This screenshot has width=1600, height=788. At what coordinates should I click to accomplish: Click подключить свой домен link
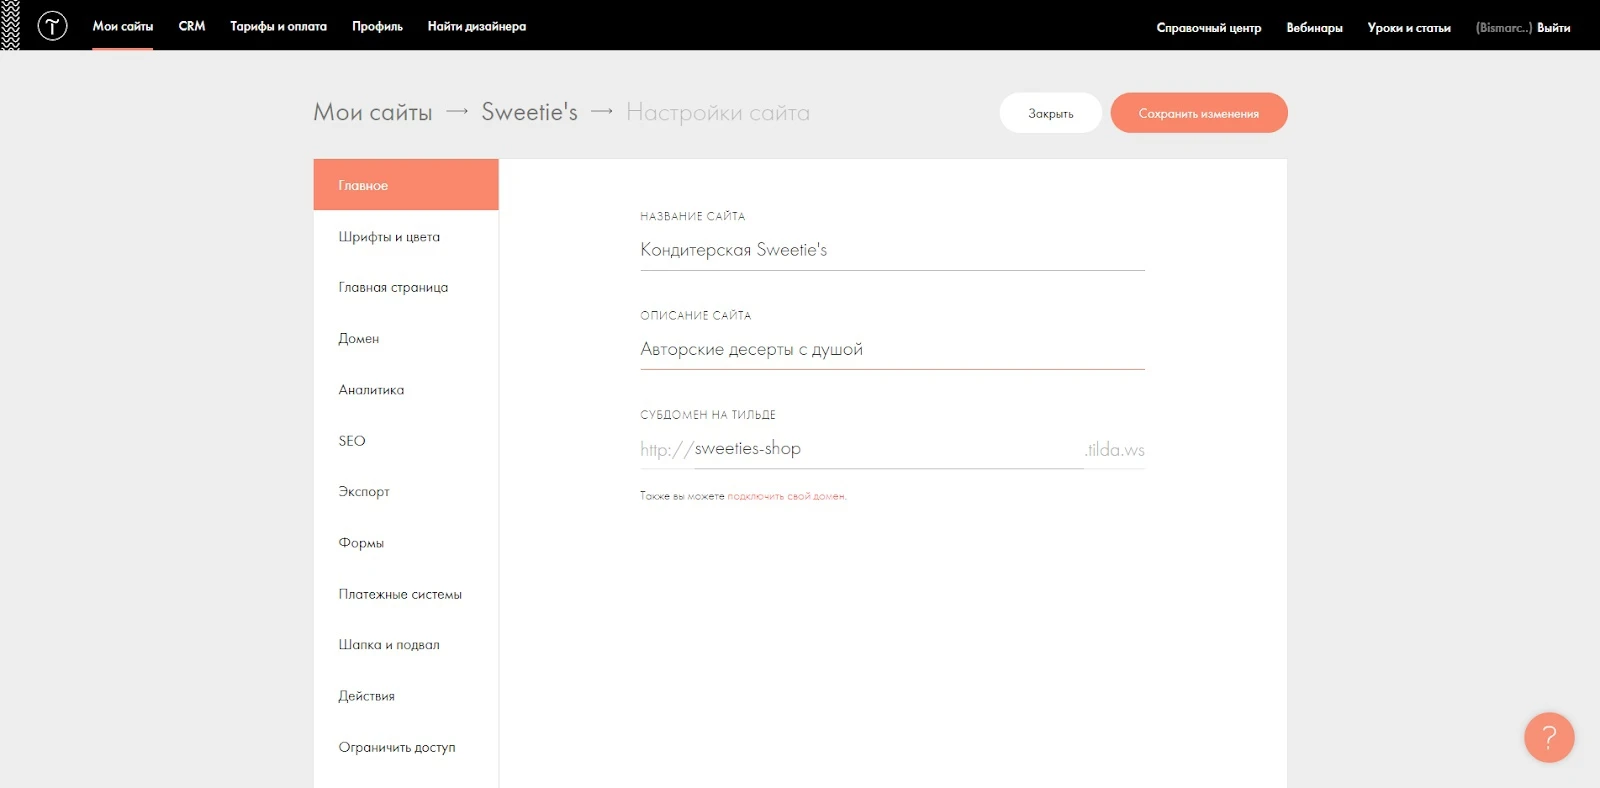786,496
